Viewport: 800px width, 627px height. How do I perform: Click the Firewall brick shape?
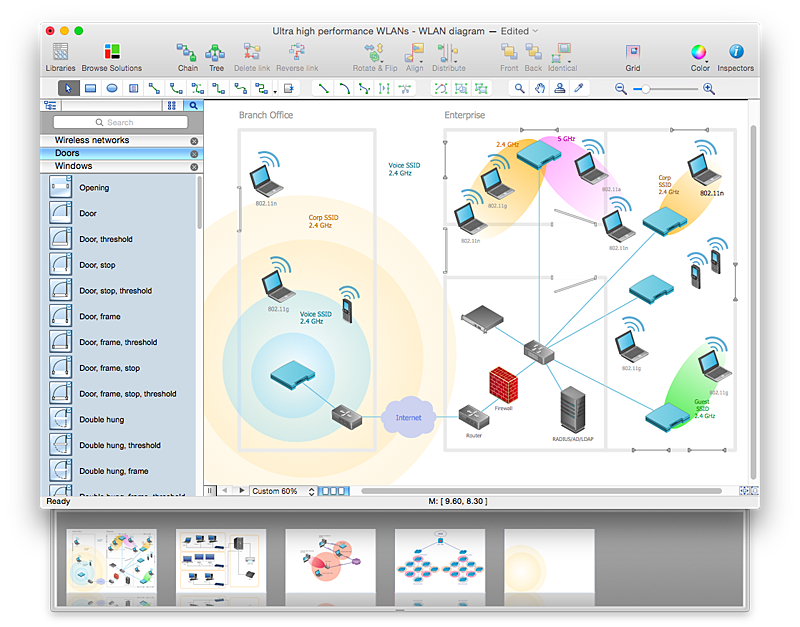point(503,385)
